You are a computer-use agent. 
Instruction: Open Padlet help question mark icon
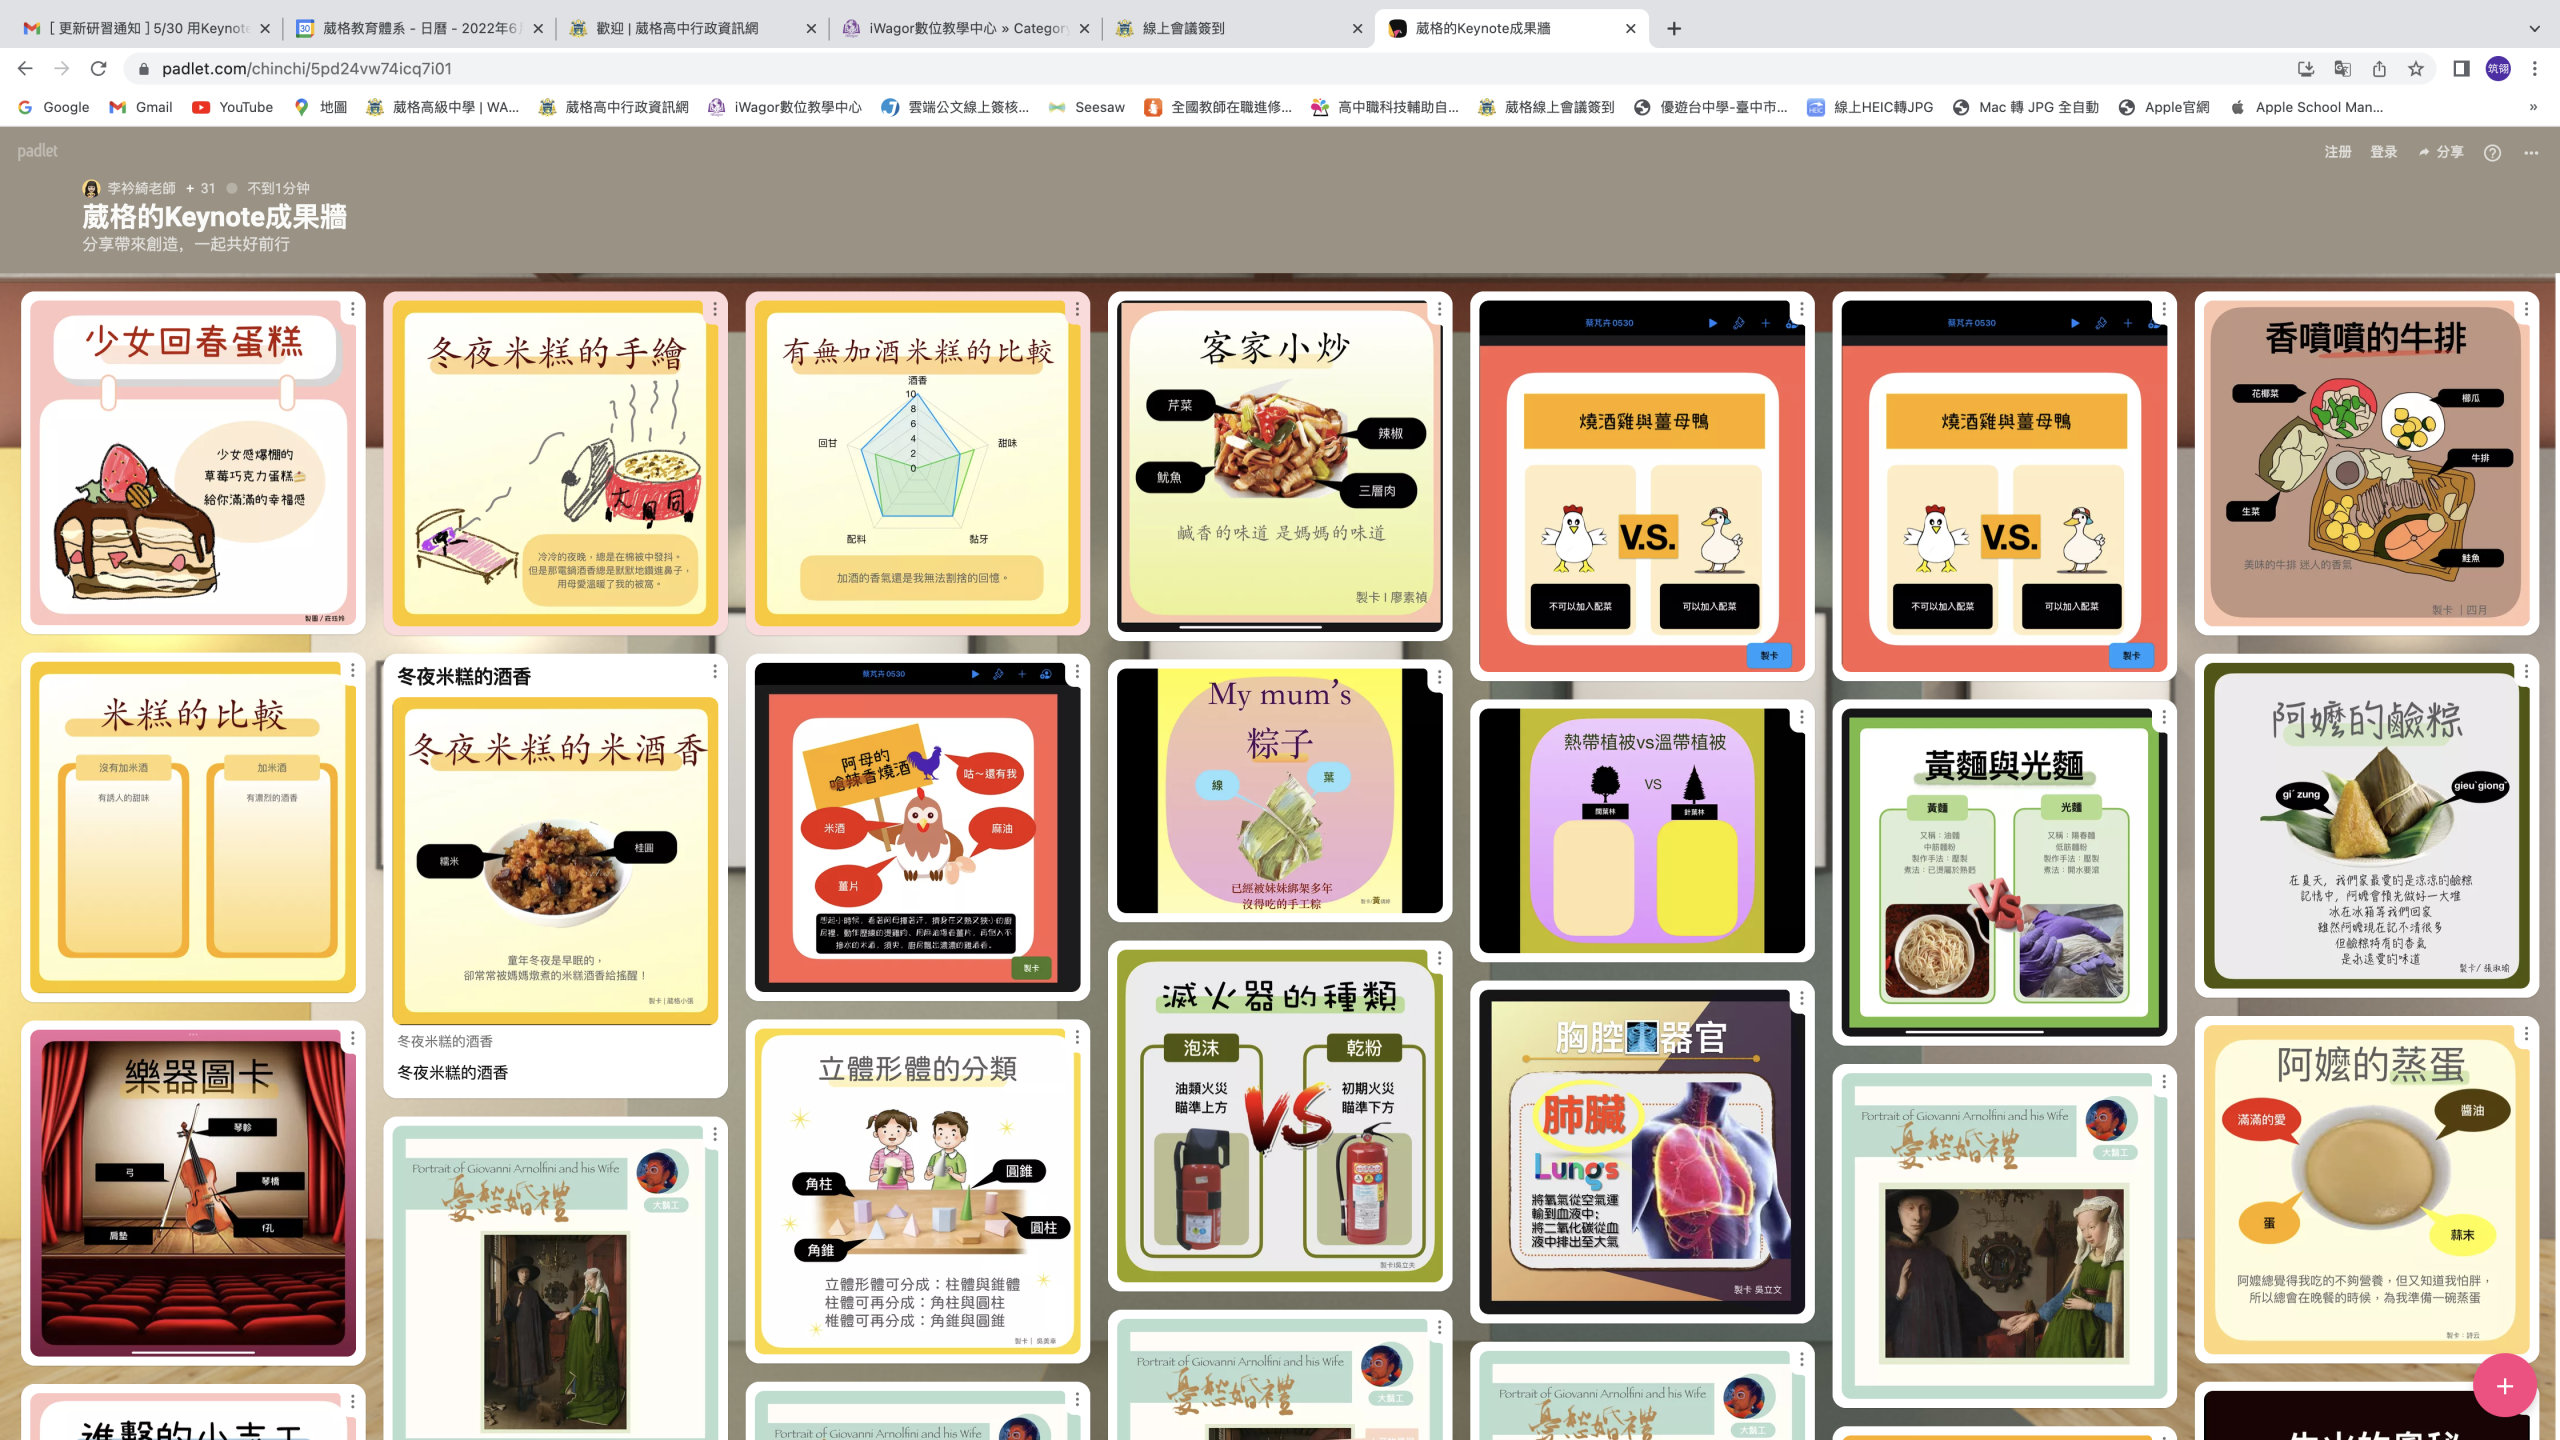pos(2492,153)
